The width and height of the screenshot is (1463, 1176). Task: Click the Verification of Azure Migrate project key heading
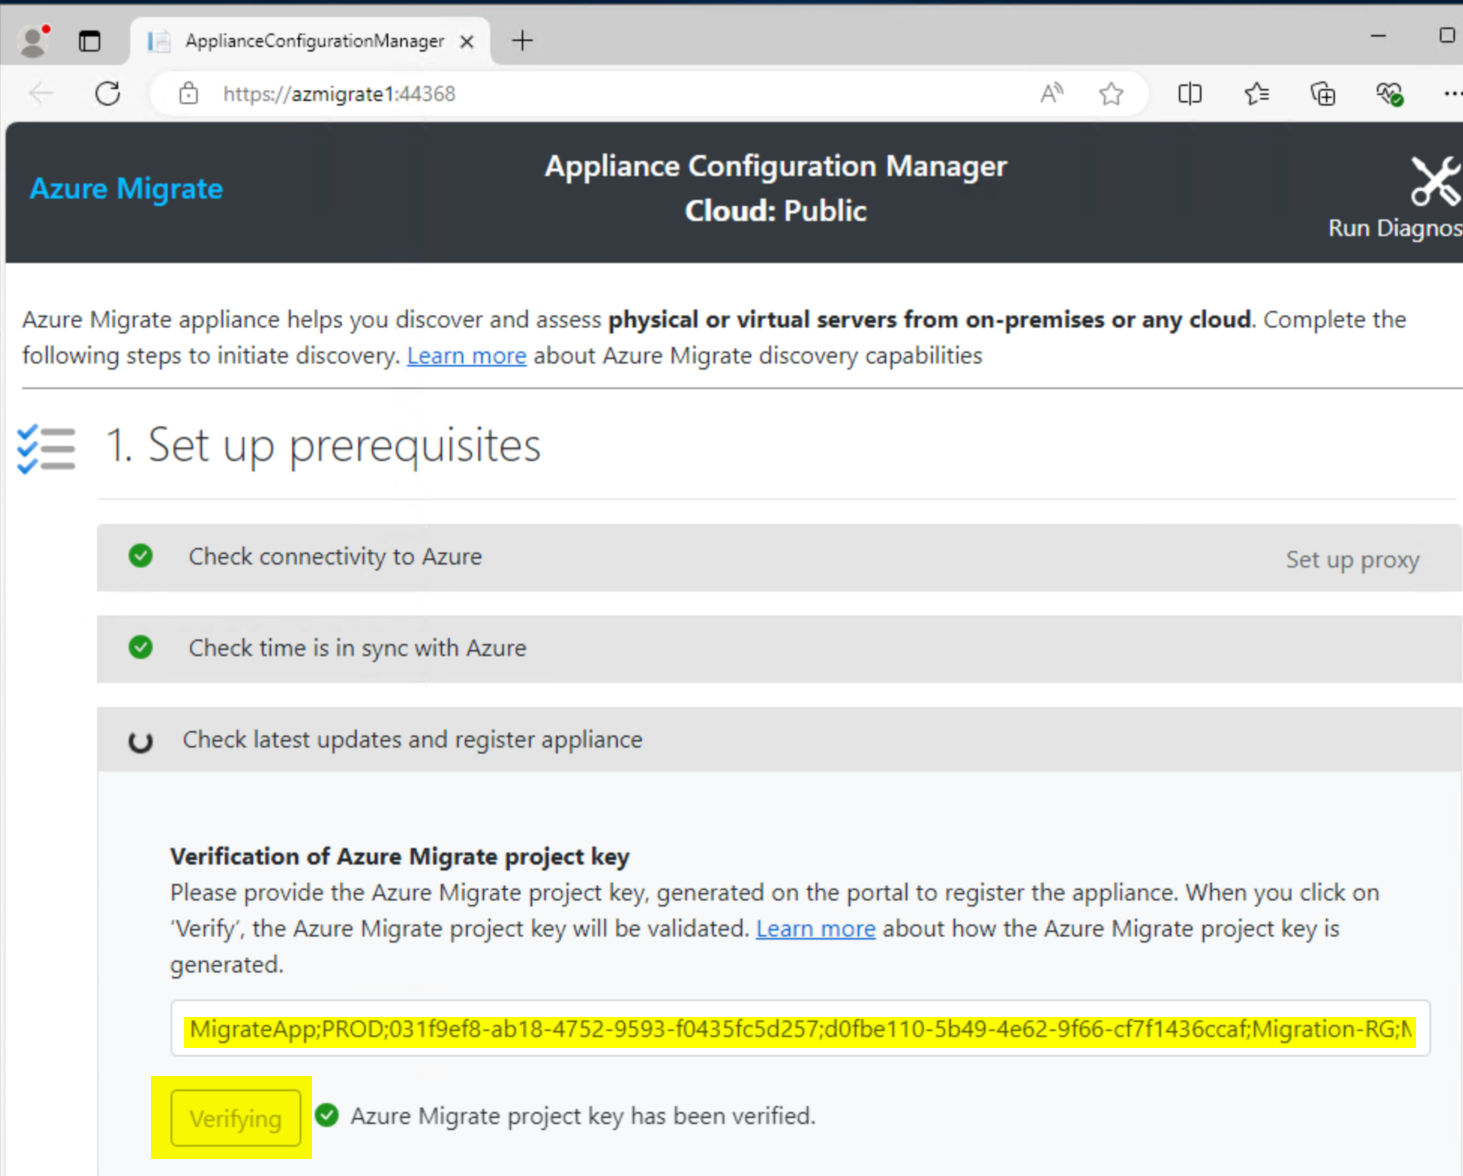[x=400, y=857]
